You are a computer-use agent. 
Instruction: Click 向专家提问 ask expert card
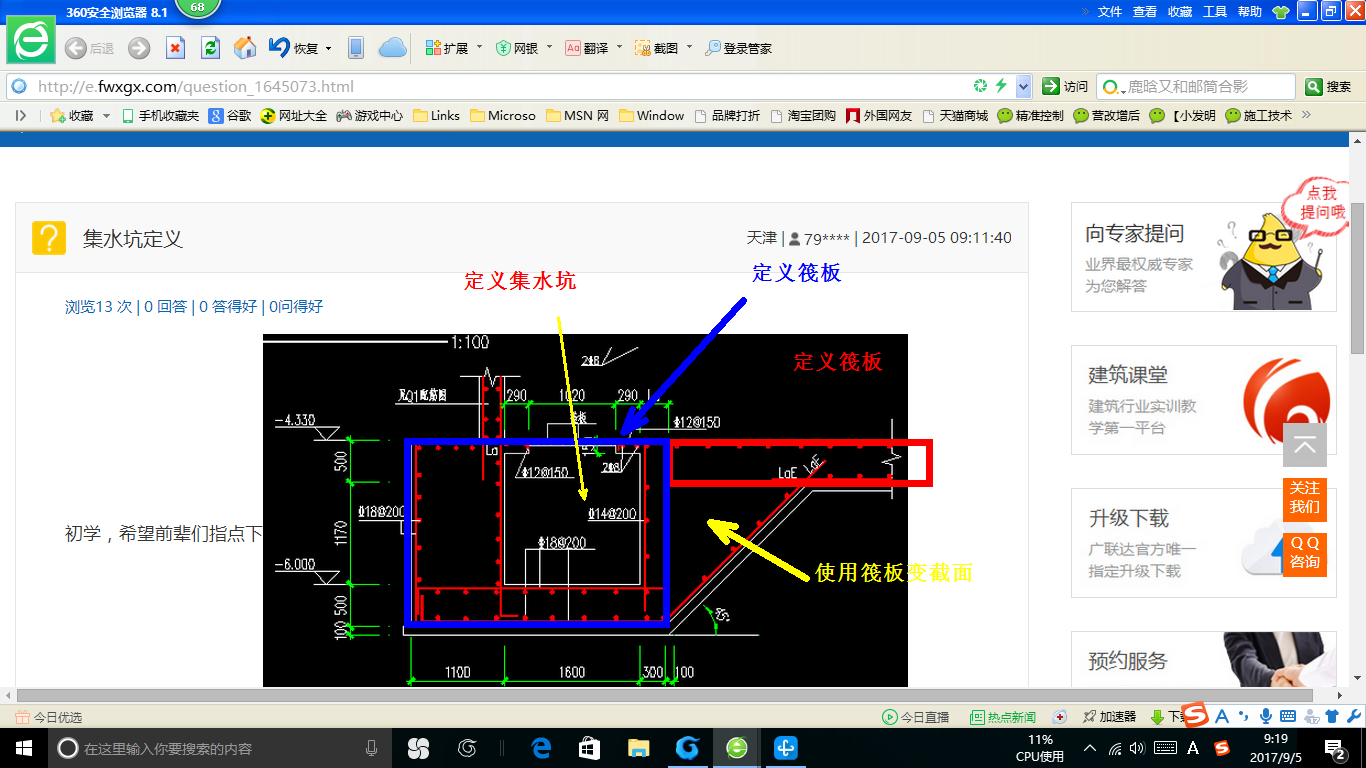click(1203, 258)
